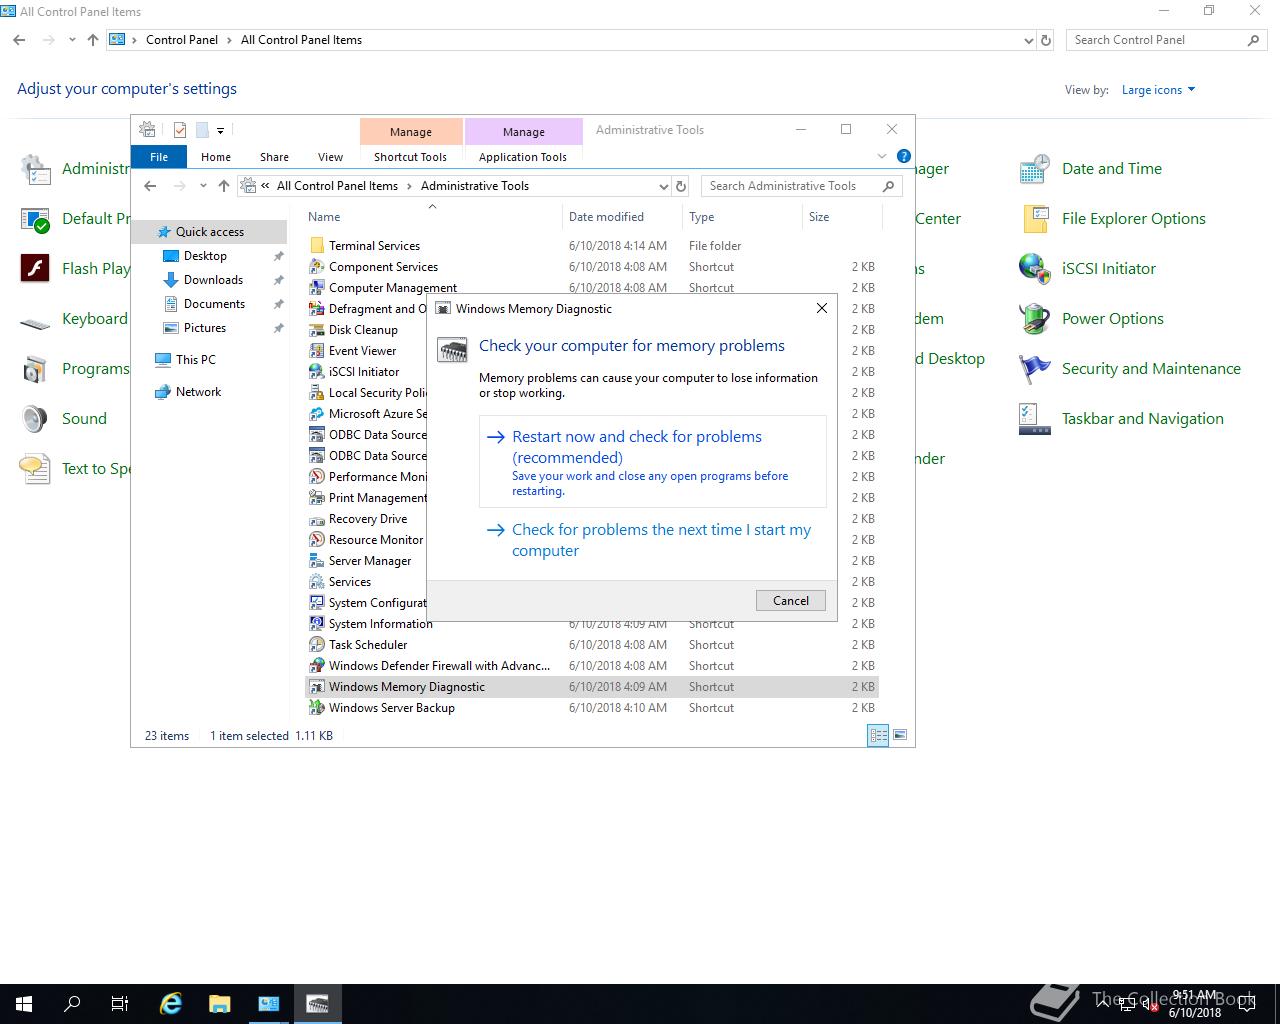This screenshot has height=1024, width=1280.
Task: Open the File tab in Explorer
Action: click(159, 157)
